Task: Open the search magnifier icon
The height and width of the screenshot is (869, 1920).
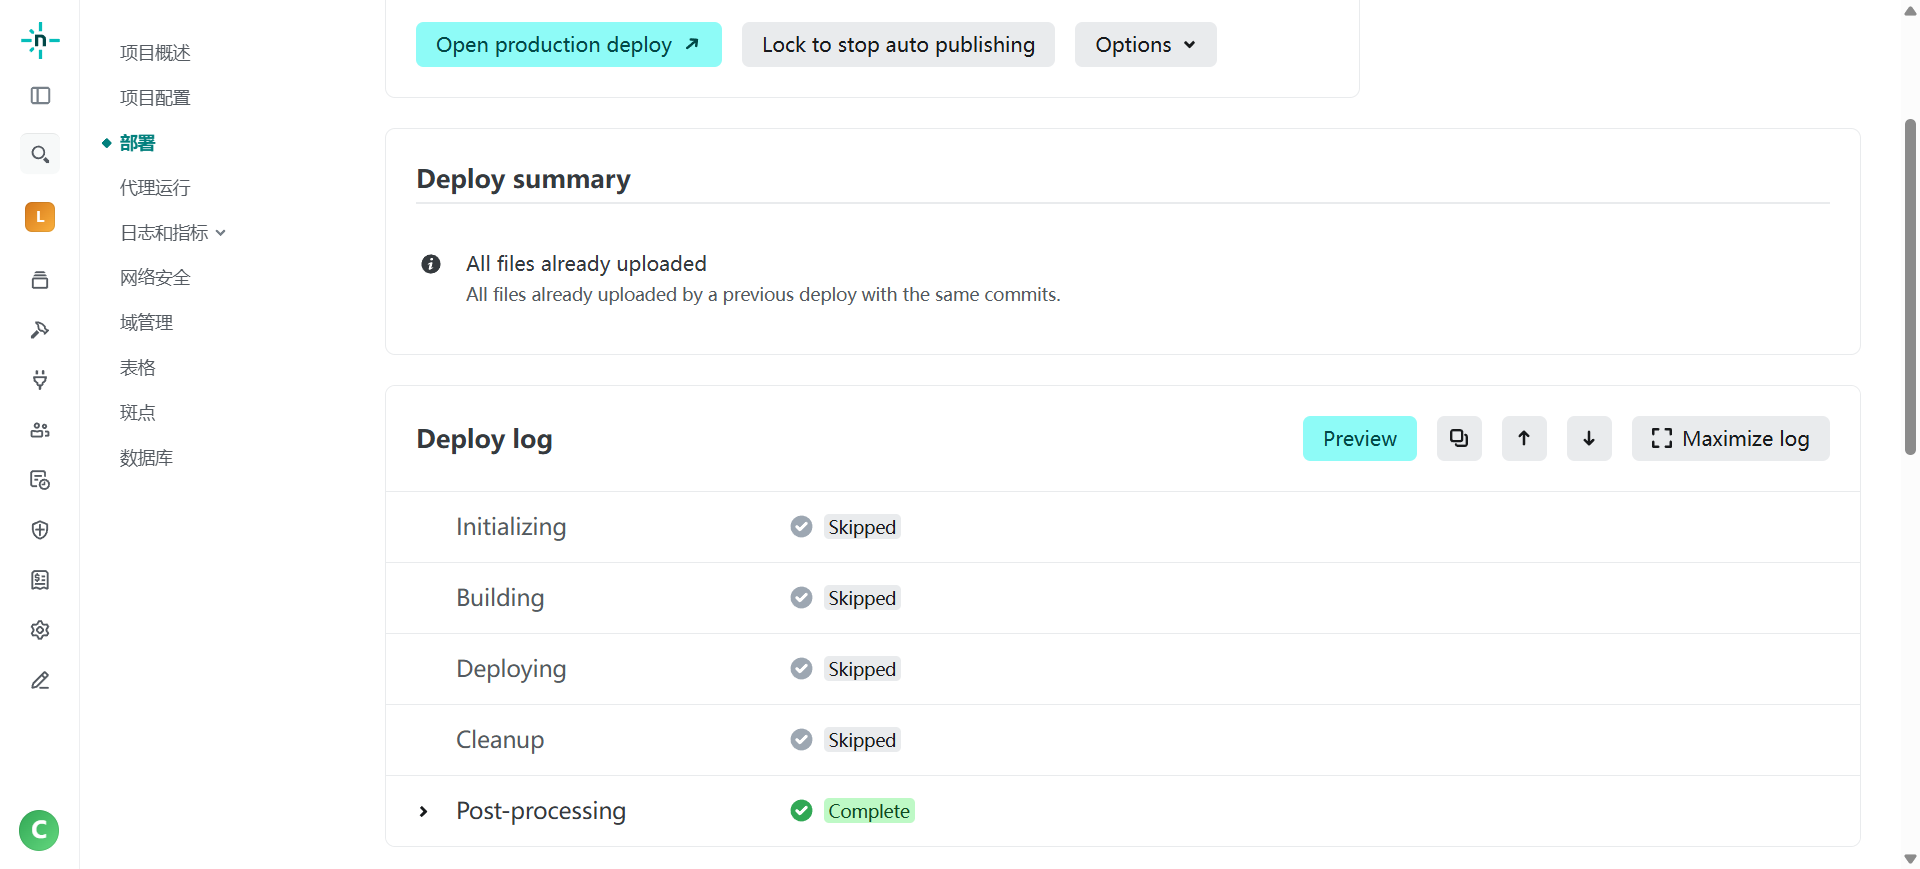Action: coord(40,154)
